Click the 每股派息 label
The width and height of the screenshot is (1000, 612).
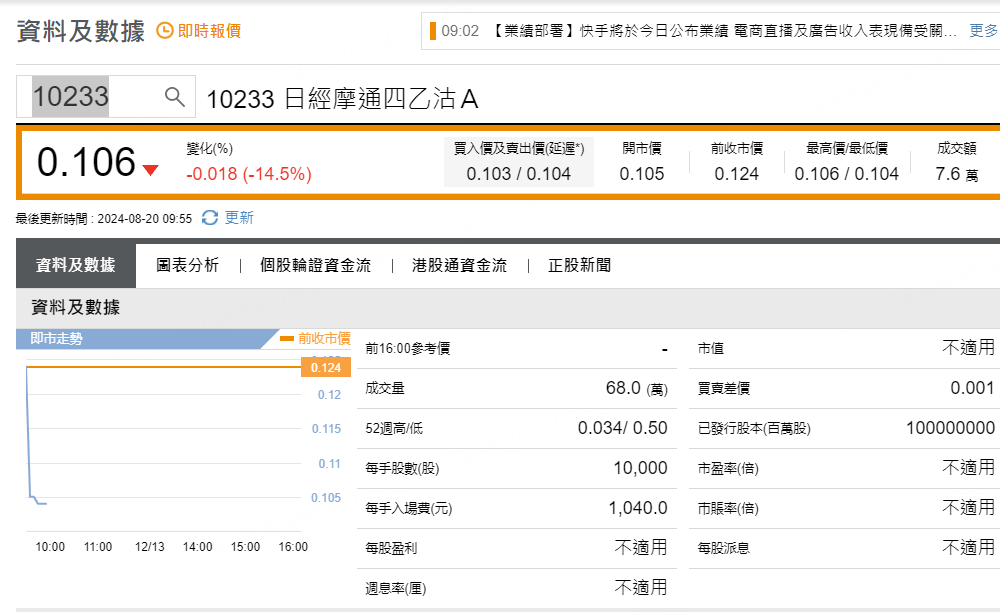723,548
